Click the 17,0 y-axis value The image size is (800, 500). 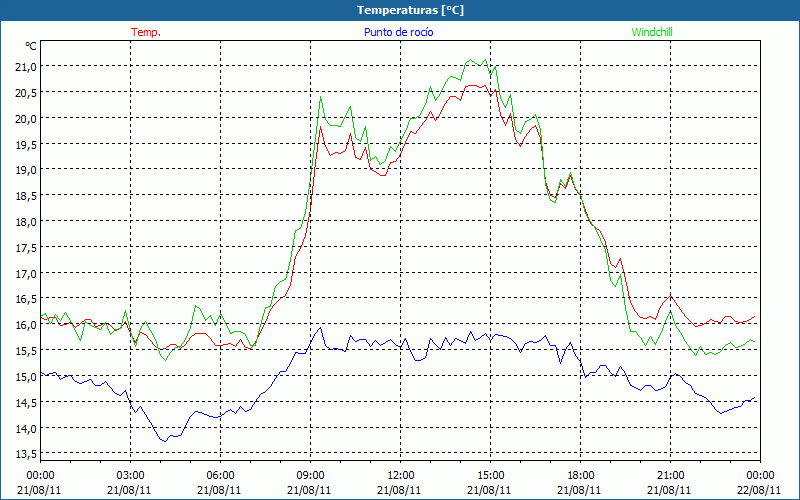click(x=26, y=273)
